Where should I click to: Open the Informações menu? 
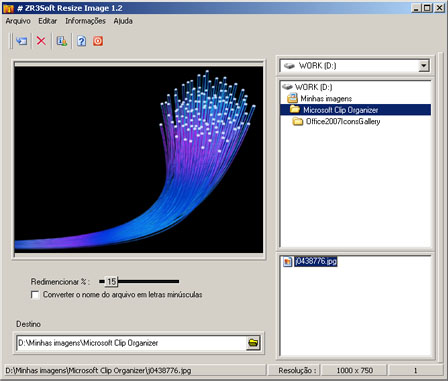pyautogui.click(x=85, y=21)
